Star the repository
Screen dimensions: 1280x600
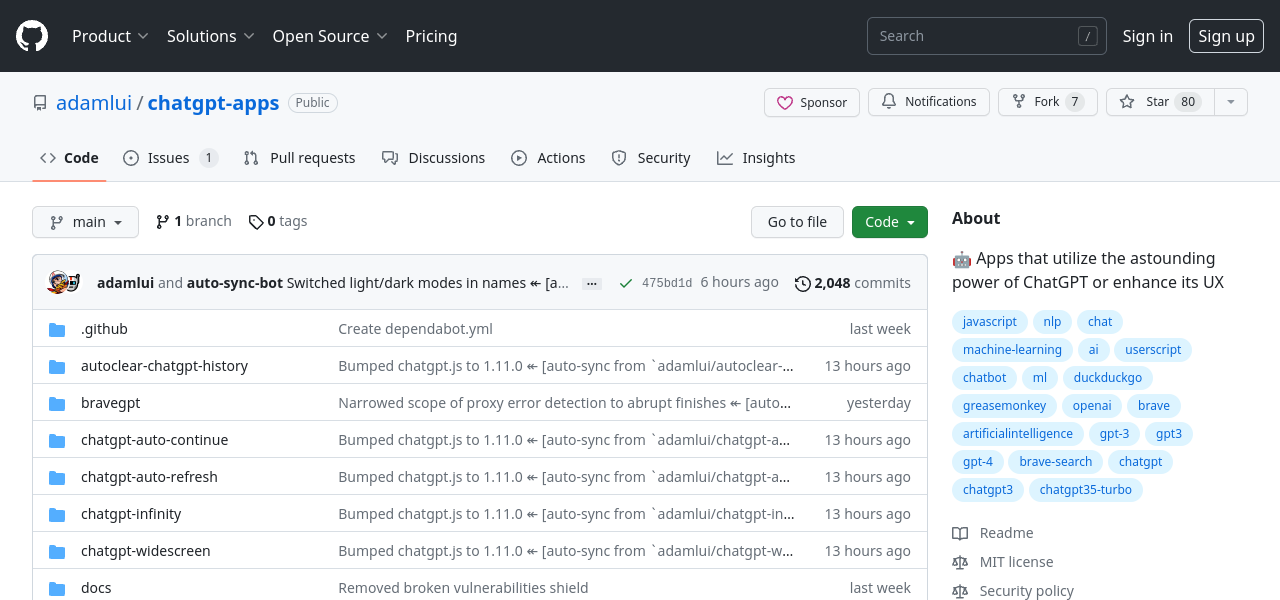(1159, 102)
